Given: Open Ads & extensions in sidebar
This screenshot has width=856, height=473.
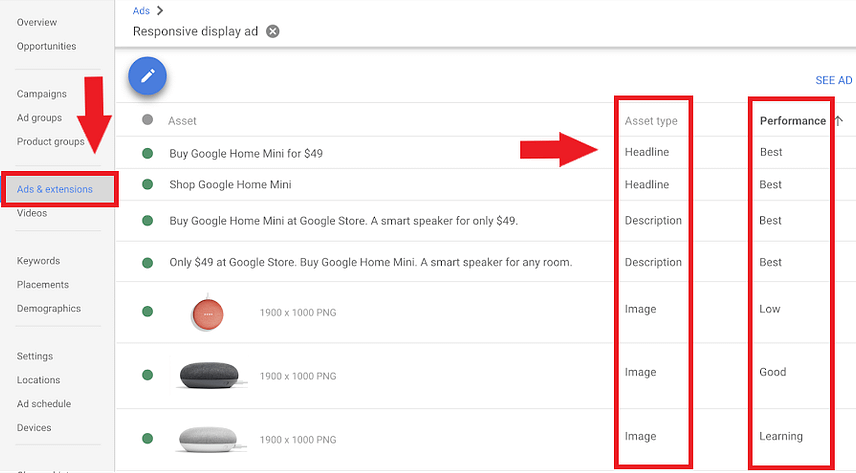Looking at the screenshot, I should click(55, 189).
